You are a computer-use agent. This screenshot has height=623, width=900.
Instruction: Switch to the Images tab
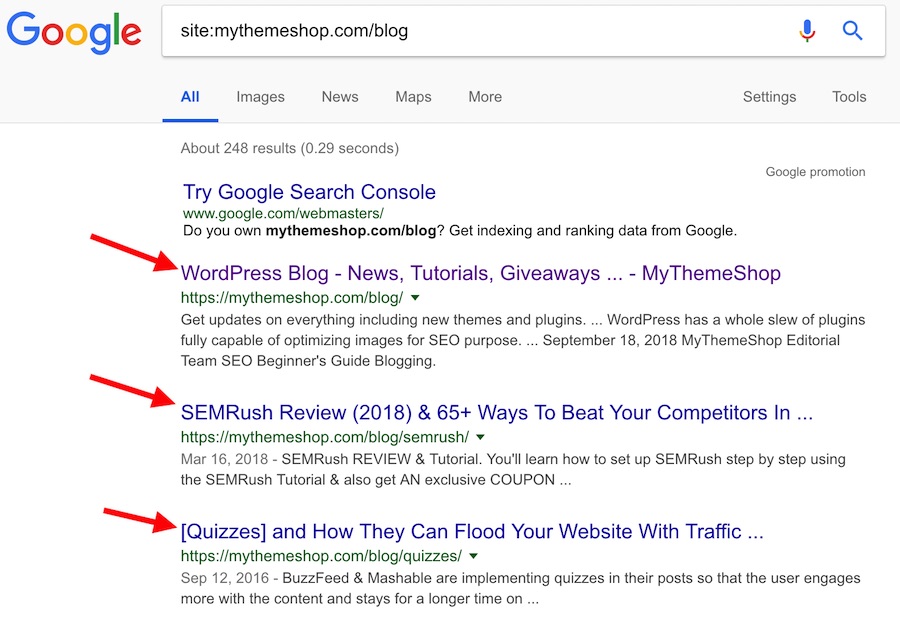(261, 97)
